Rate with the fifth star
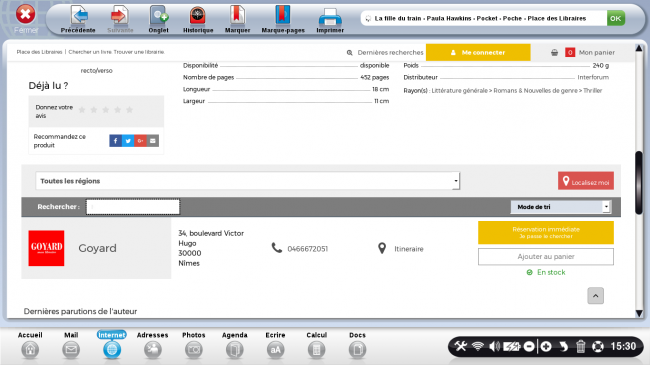 (x=130, y=110)
